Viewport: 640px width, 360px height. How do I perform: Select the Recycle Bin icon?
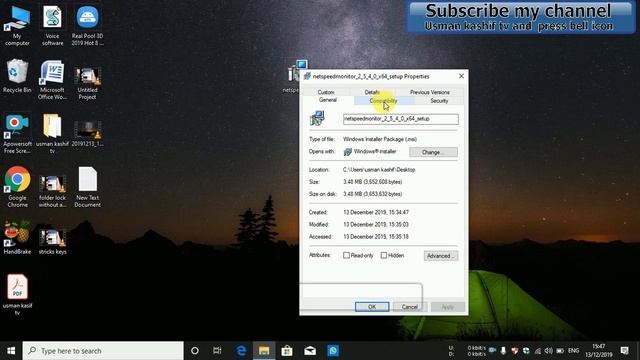(x=17, y=76)
